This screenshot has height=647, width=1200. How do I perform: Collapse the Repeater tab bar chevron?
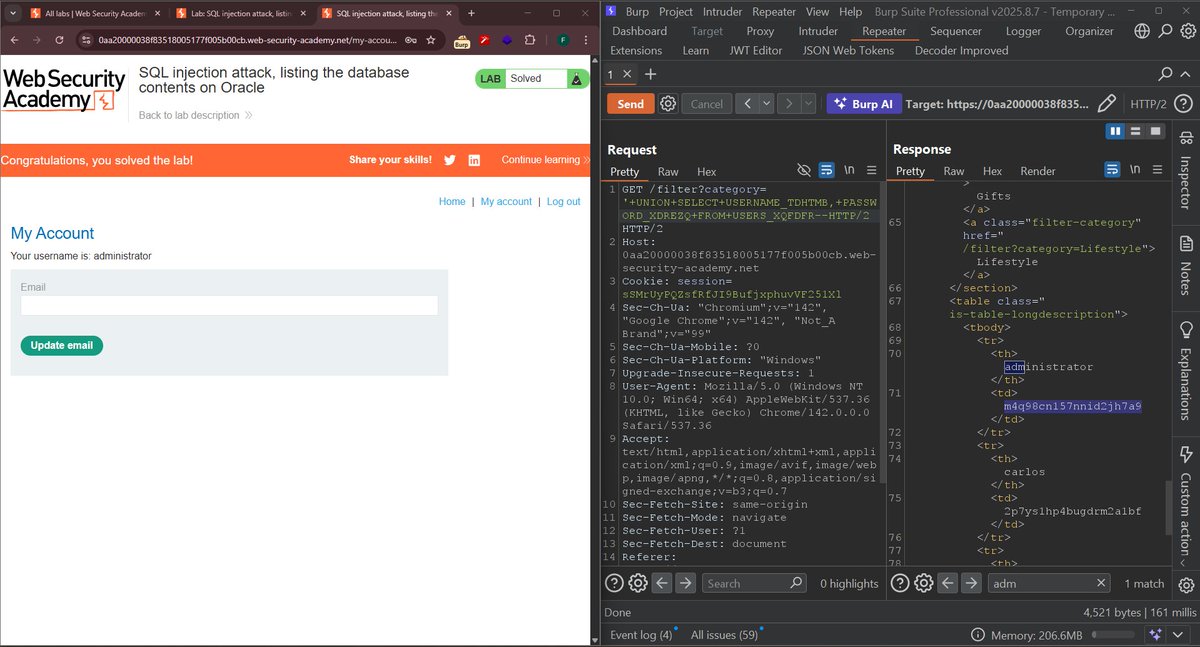pyautogui.click(x=1185, y=74)
